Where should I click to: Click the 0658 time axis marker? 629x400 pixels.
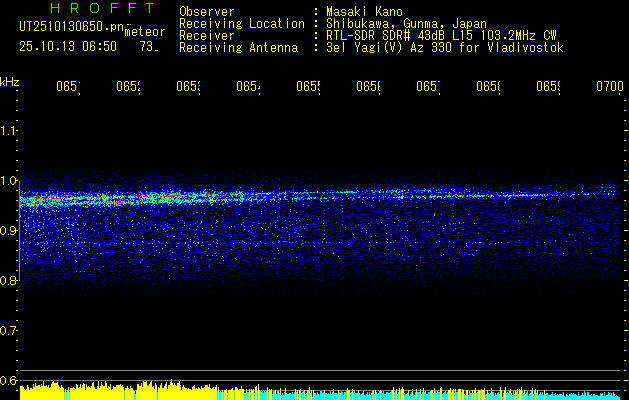tap(488, 87)
